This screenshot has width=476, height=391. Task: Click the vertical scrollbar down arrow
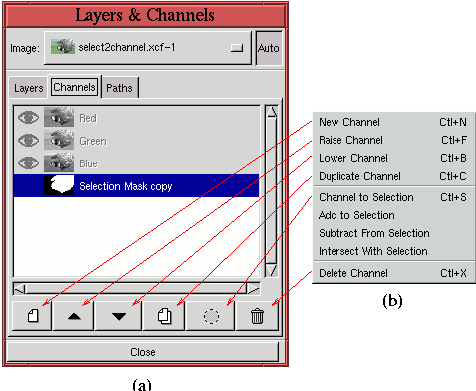[271, 270]
